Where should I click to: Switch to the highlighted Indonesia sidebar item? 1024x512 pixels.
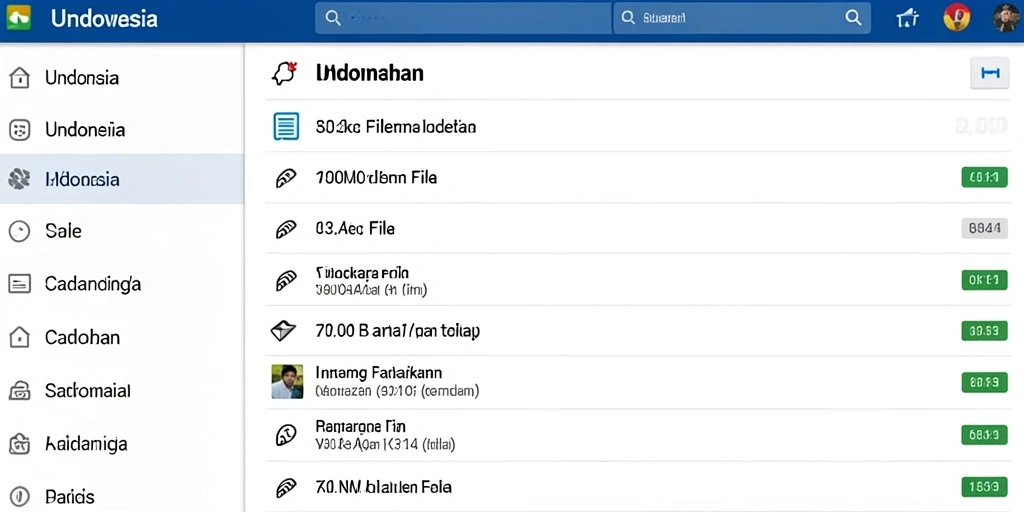point(122,179)
